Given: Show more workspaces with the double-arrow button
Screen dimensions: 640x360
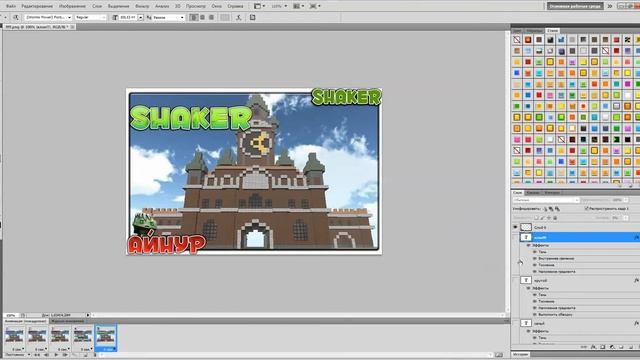Looking at the screenshot, I should 609,6.
